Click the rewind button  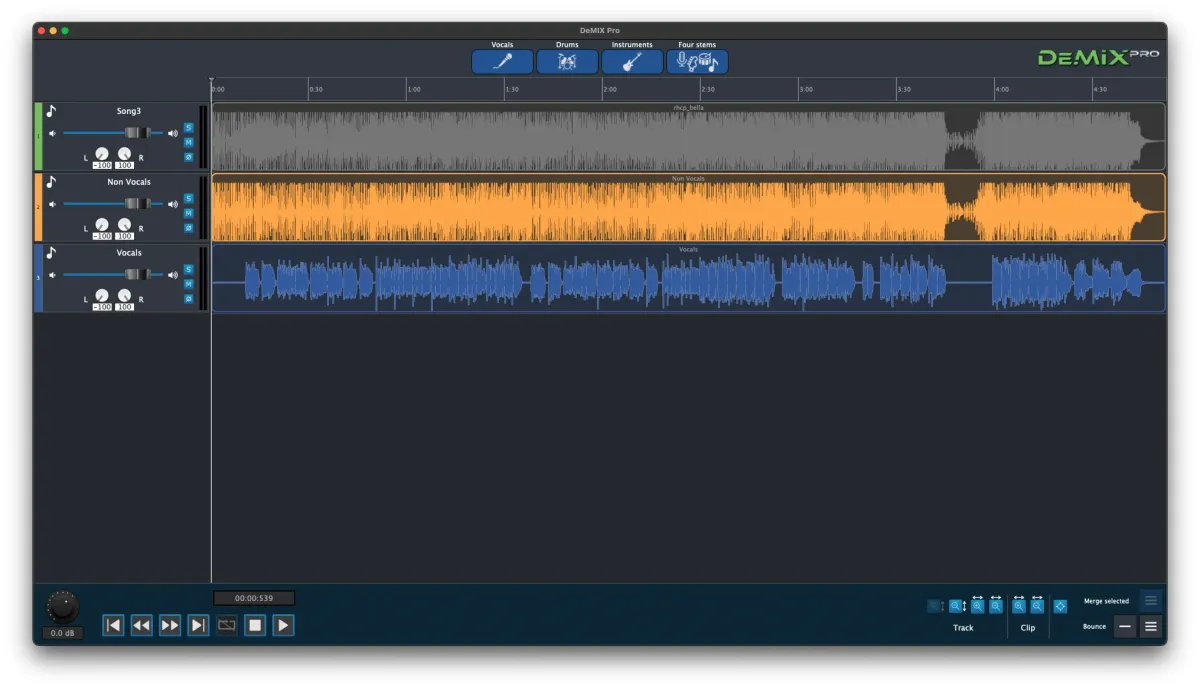click(x=141, y=625)
